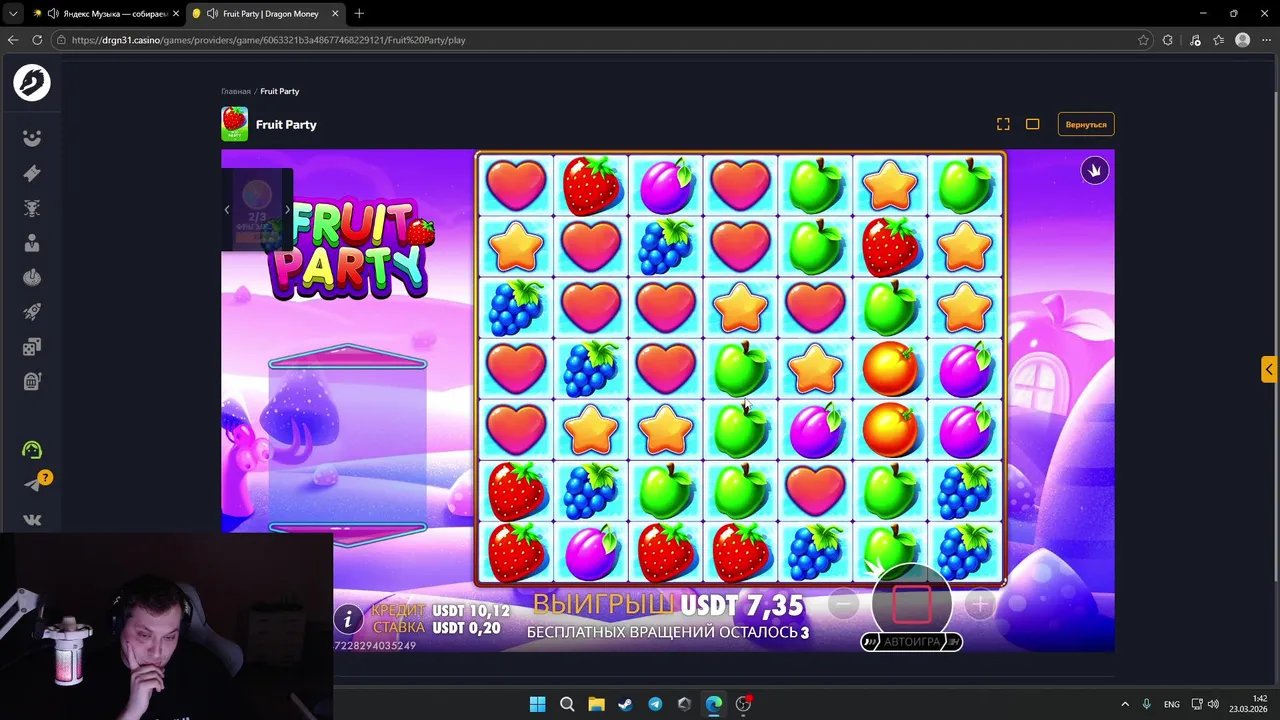Image resolution: width=1280 pixels, height=720 pixels.
Task: Go to previous promo slide arrow
Action: tap(227, 210)
